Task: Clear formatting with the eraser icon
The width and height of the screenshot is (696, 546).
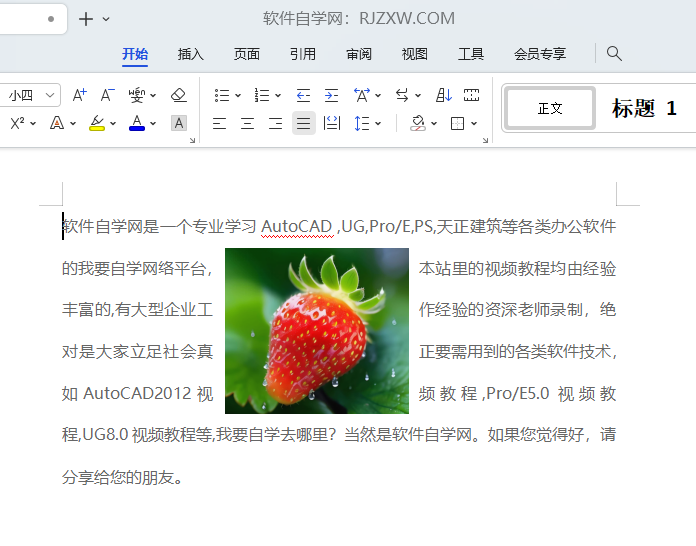Action: (x=178, y=95)
